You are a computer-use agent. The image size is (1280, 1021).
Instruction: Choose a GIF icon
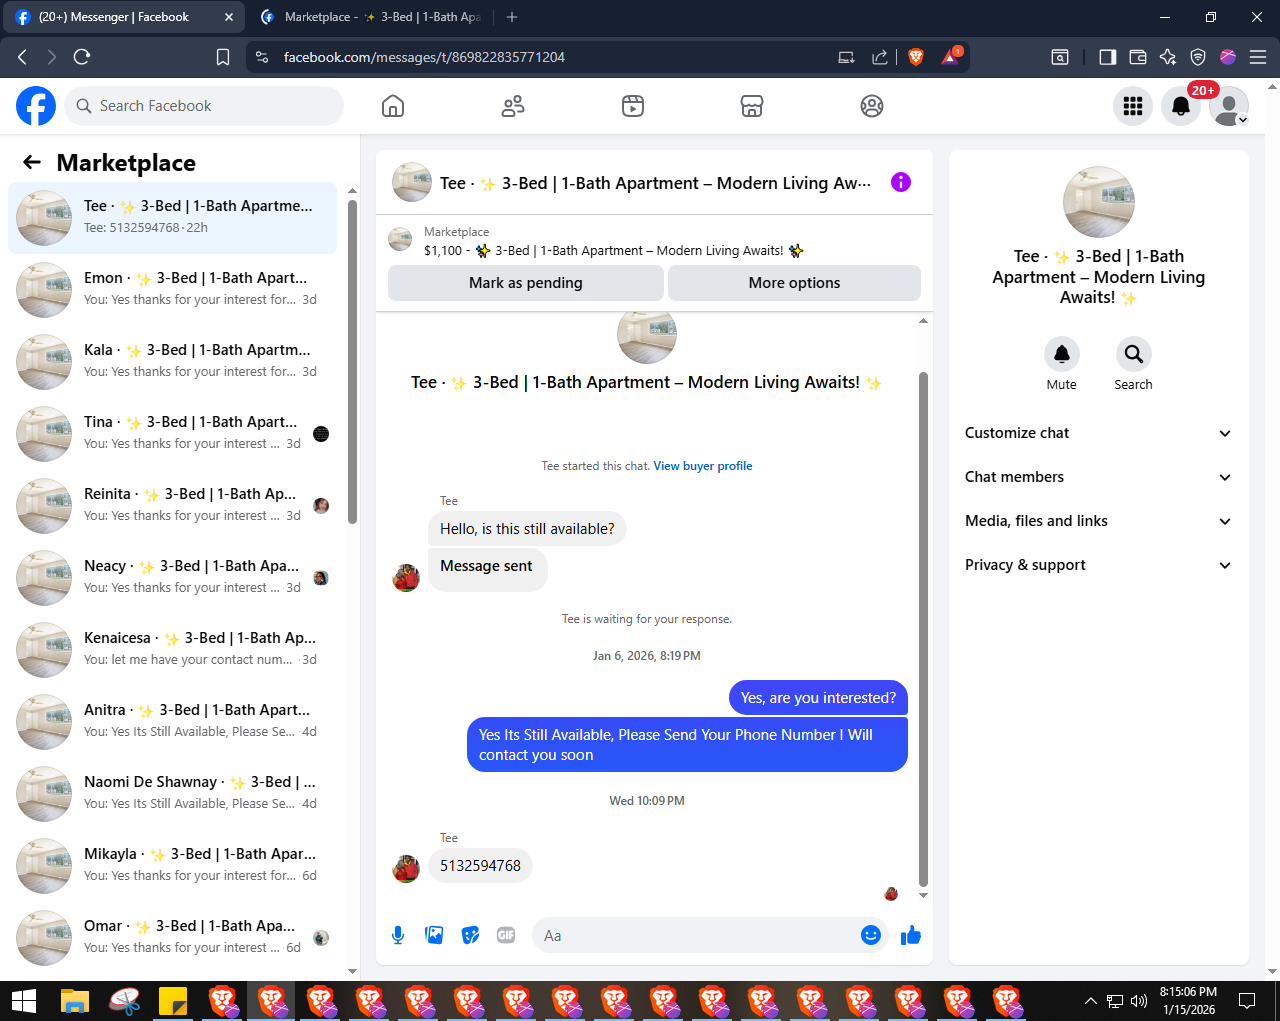[506, 935]
